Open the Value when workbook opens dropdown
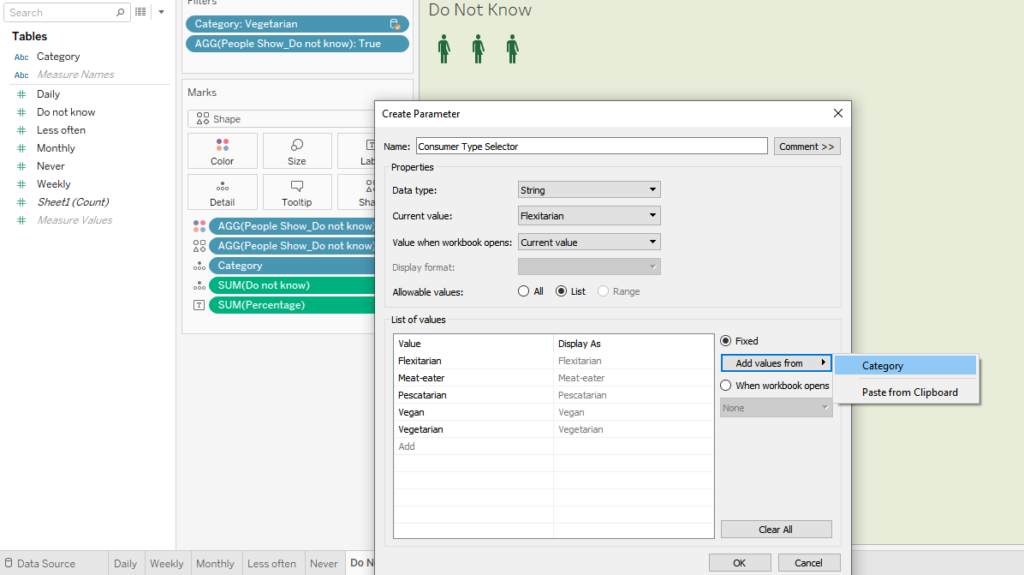This screenshot has width=1024, height=575. click(589, 242)
